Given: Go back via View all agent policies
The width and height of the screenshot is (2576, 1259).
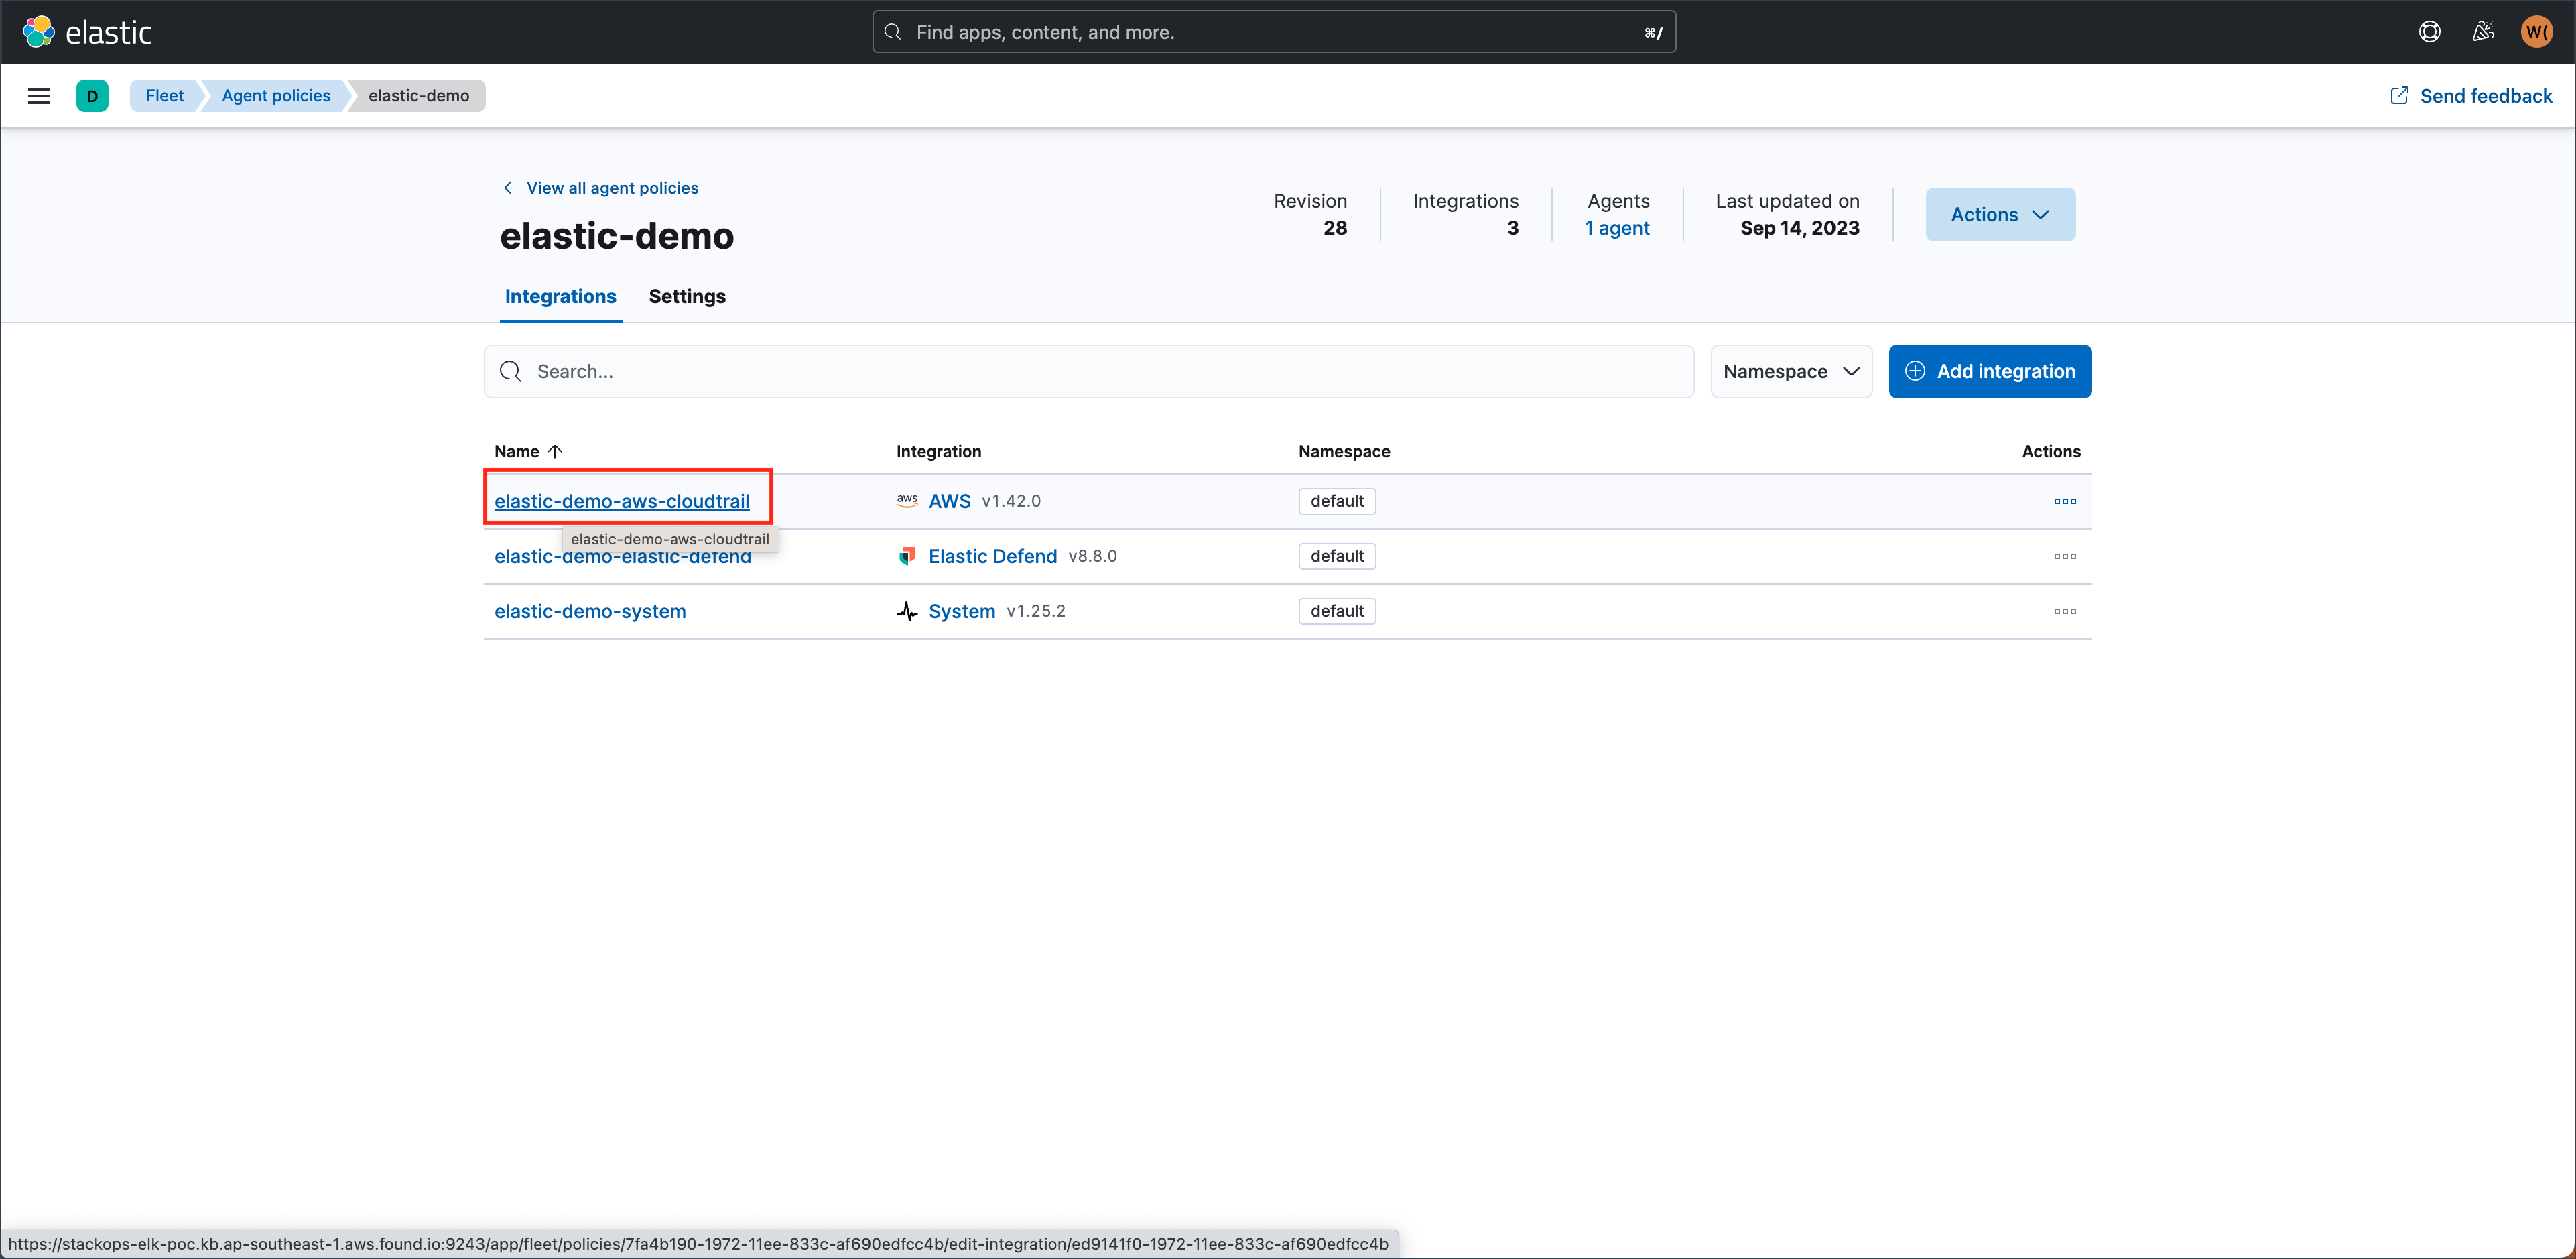Looking at the screenshot, I should point(611,188).
